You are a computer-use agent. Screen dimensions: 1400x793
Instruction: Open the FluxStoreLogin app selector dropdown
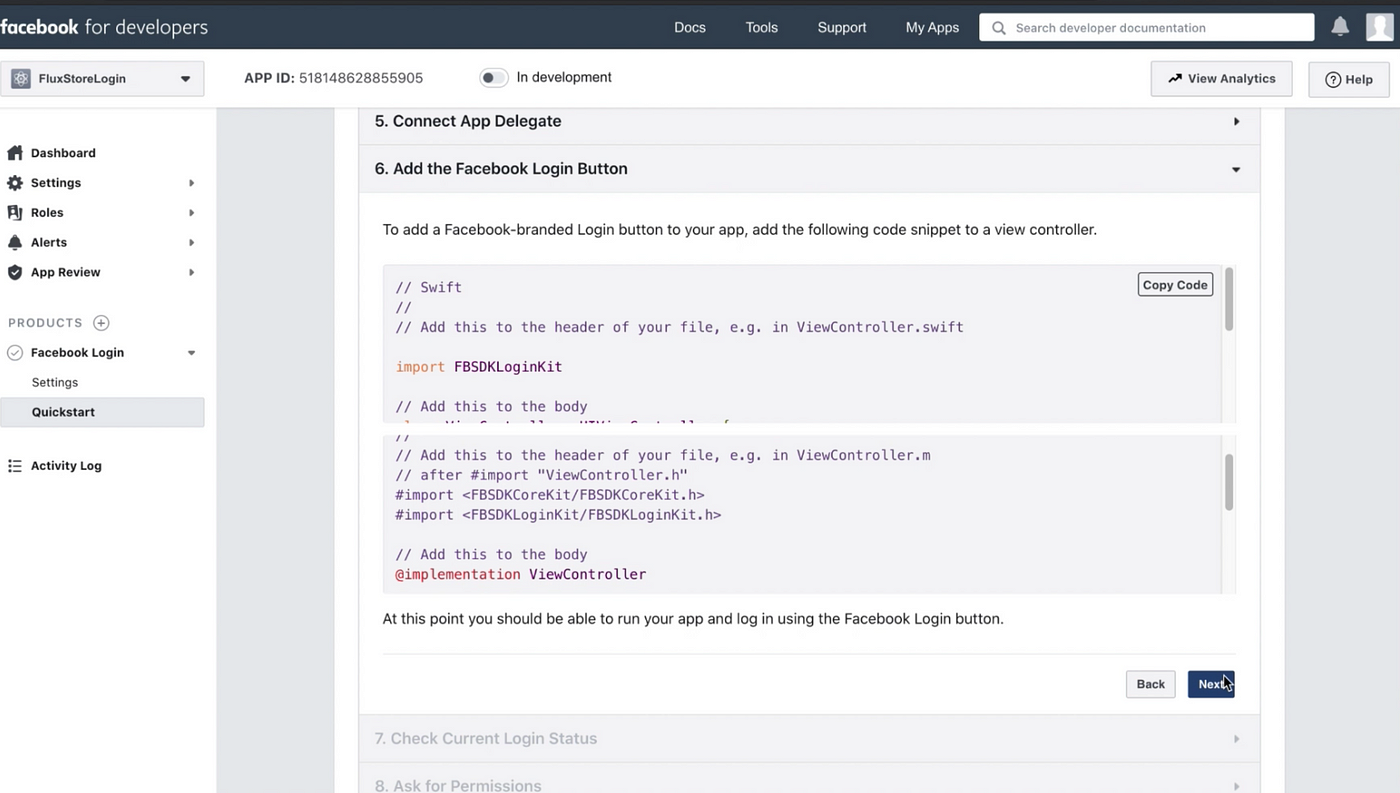coord(102,79)
